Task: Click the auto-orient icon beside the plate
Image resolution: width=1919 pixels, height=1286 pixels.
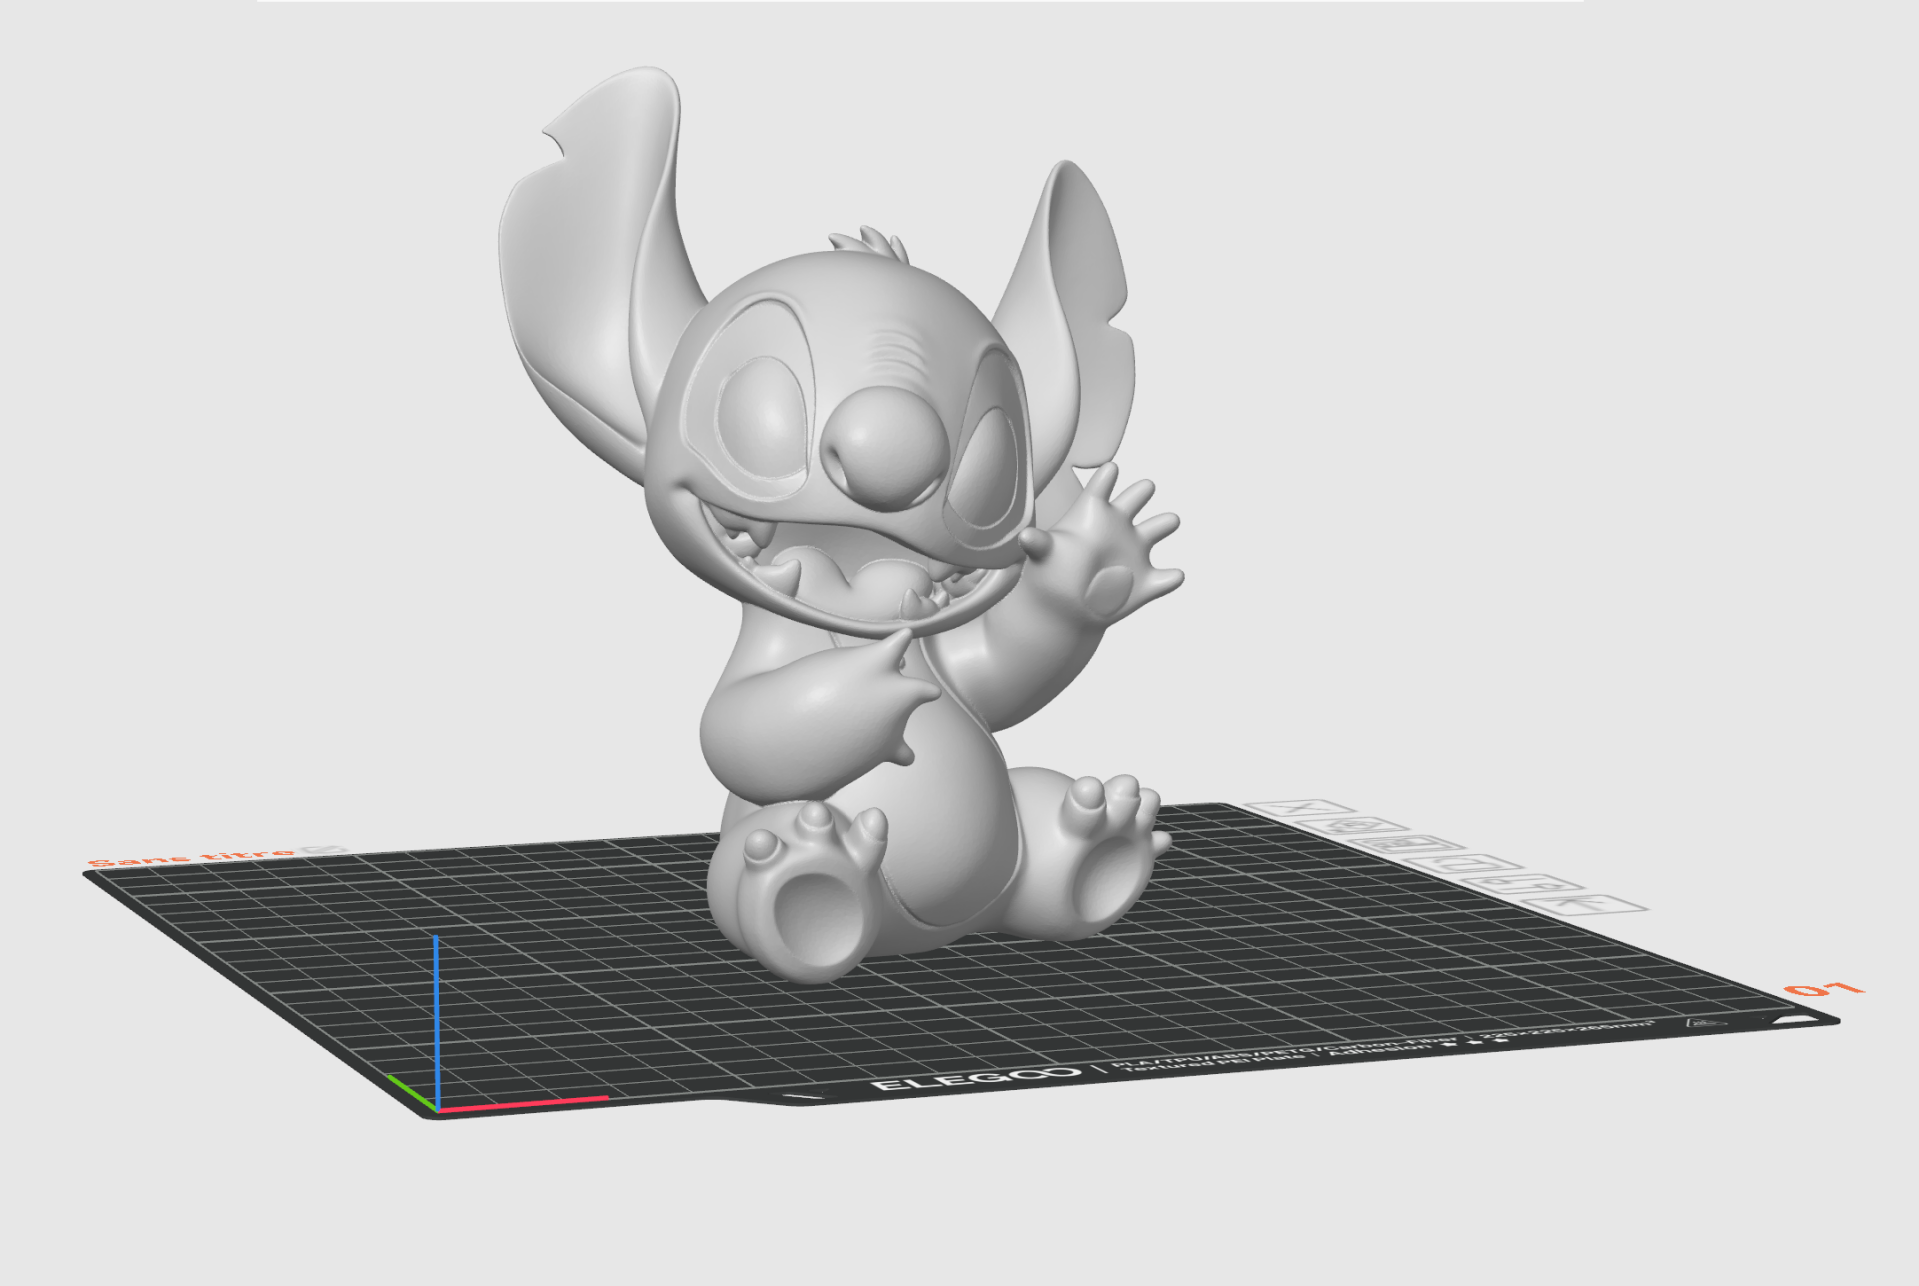Action: pos(1352,826)
